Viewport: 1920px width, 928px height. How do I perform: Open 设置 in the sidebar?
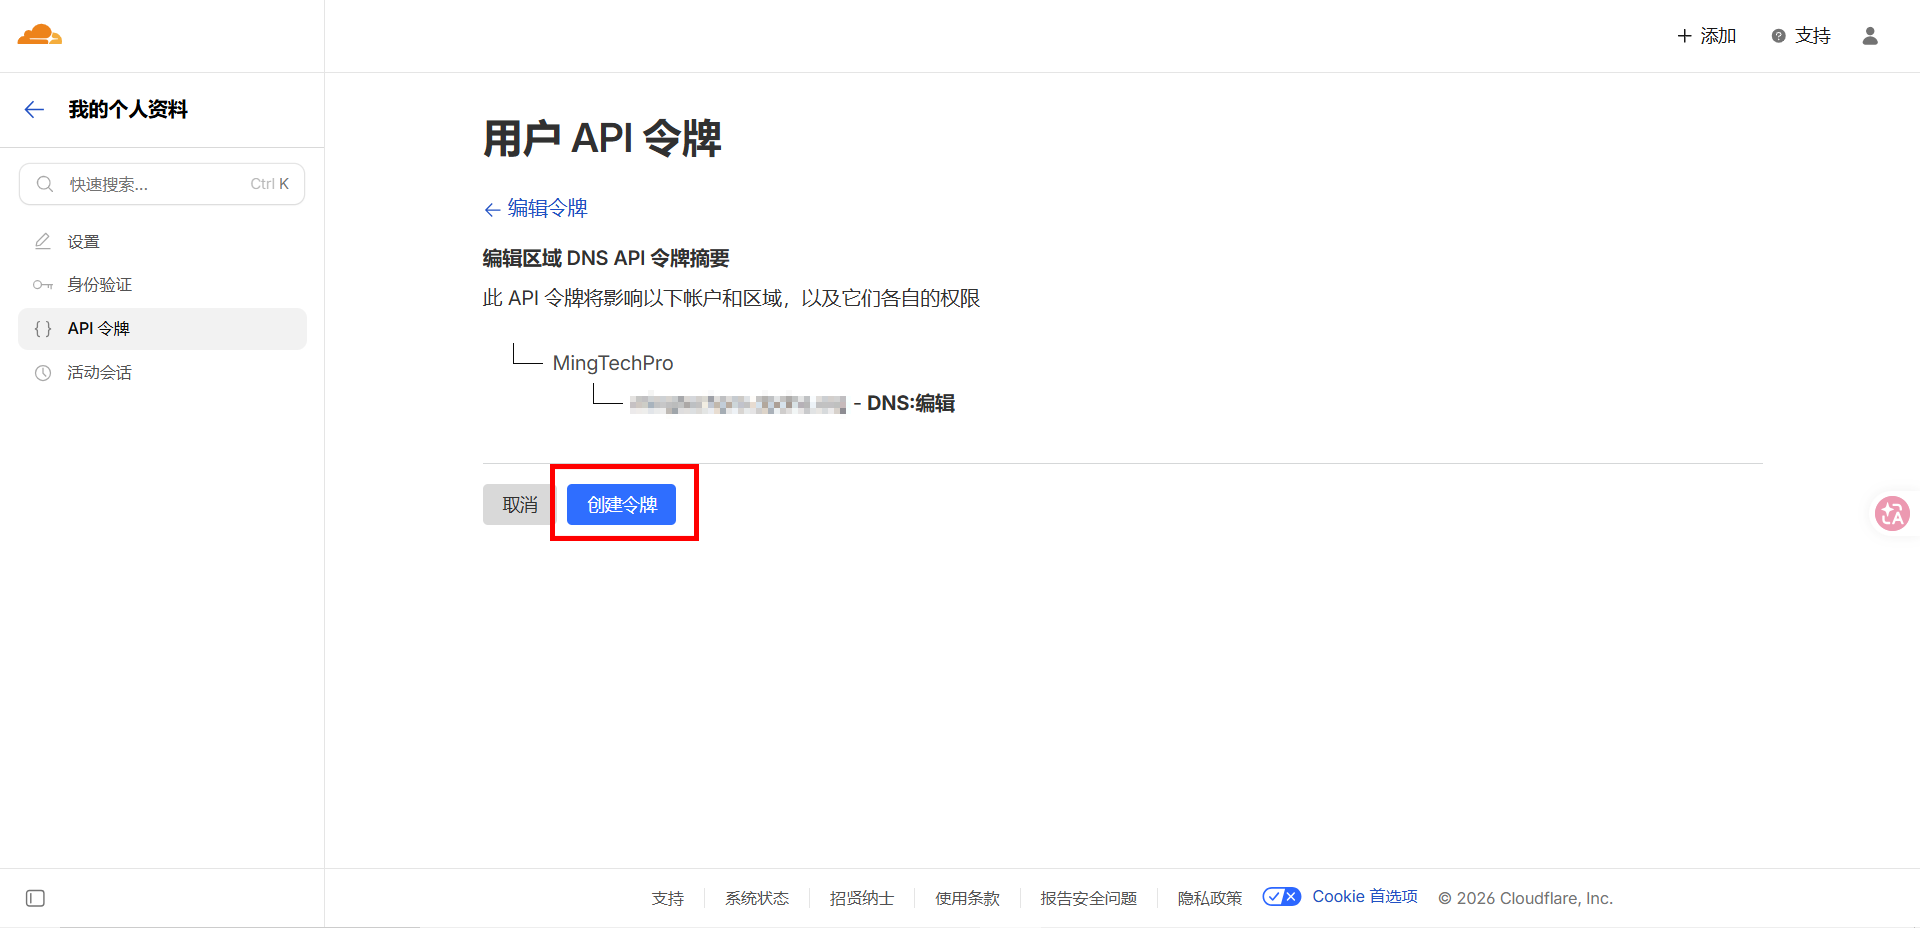(x=162, y=242)
